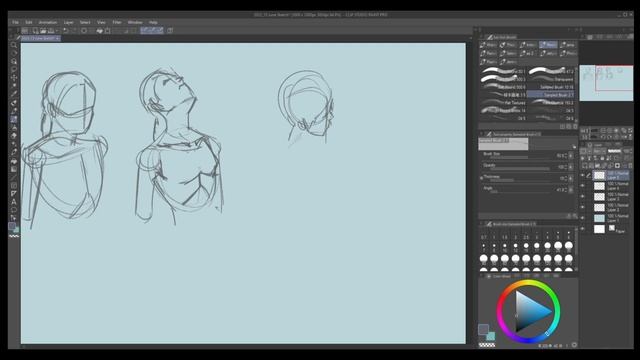Choose the Sampled Brush 2.7 sub tool
This screenshot has width=640, height=360.
point(551,95)
